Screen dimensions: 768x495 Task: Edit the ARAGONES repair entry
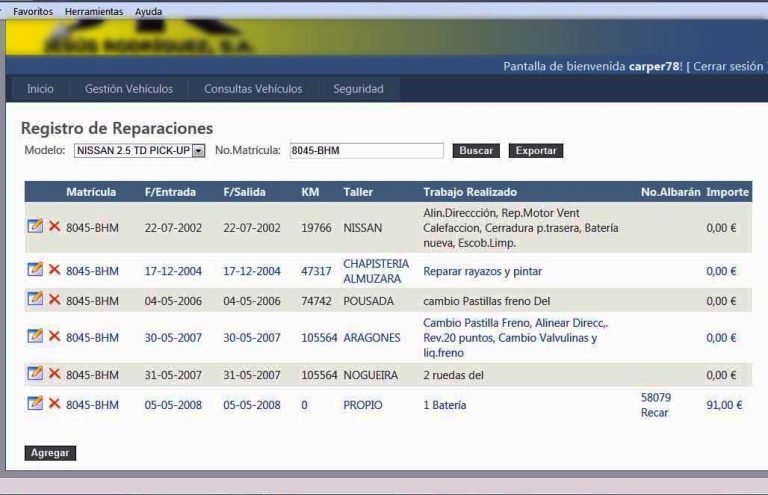click(x=35, y=337)
